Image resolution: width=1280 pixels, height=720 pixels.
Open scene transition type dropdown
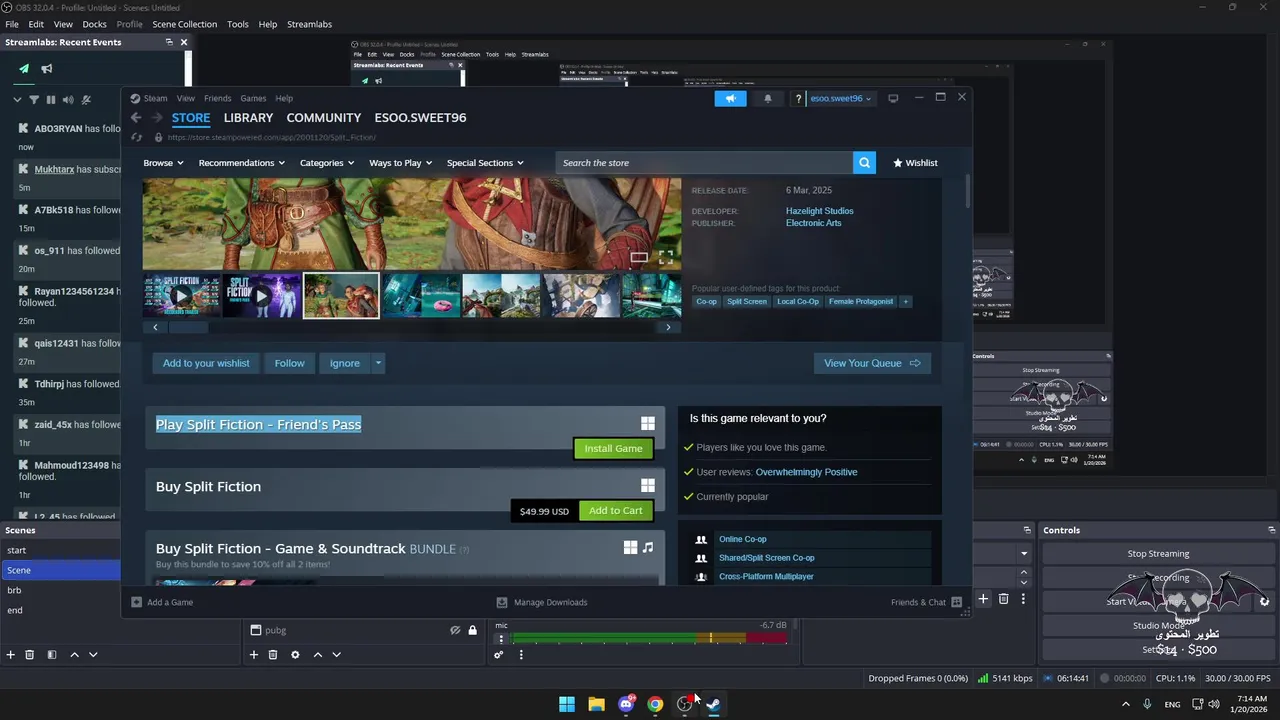click(x=1024, y=553)
